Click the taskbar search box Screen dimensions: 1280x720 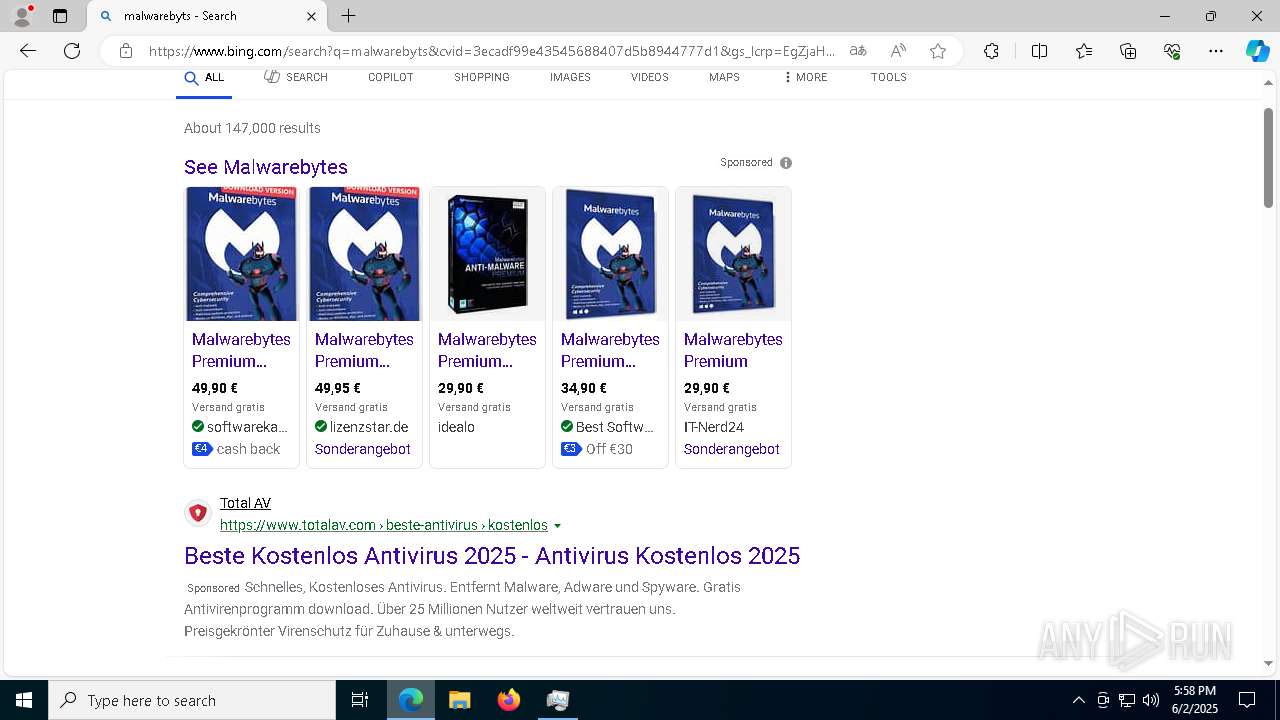pos(192,700)
